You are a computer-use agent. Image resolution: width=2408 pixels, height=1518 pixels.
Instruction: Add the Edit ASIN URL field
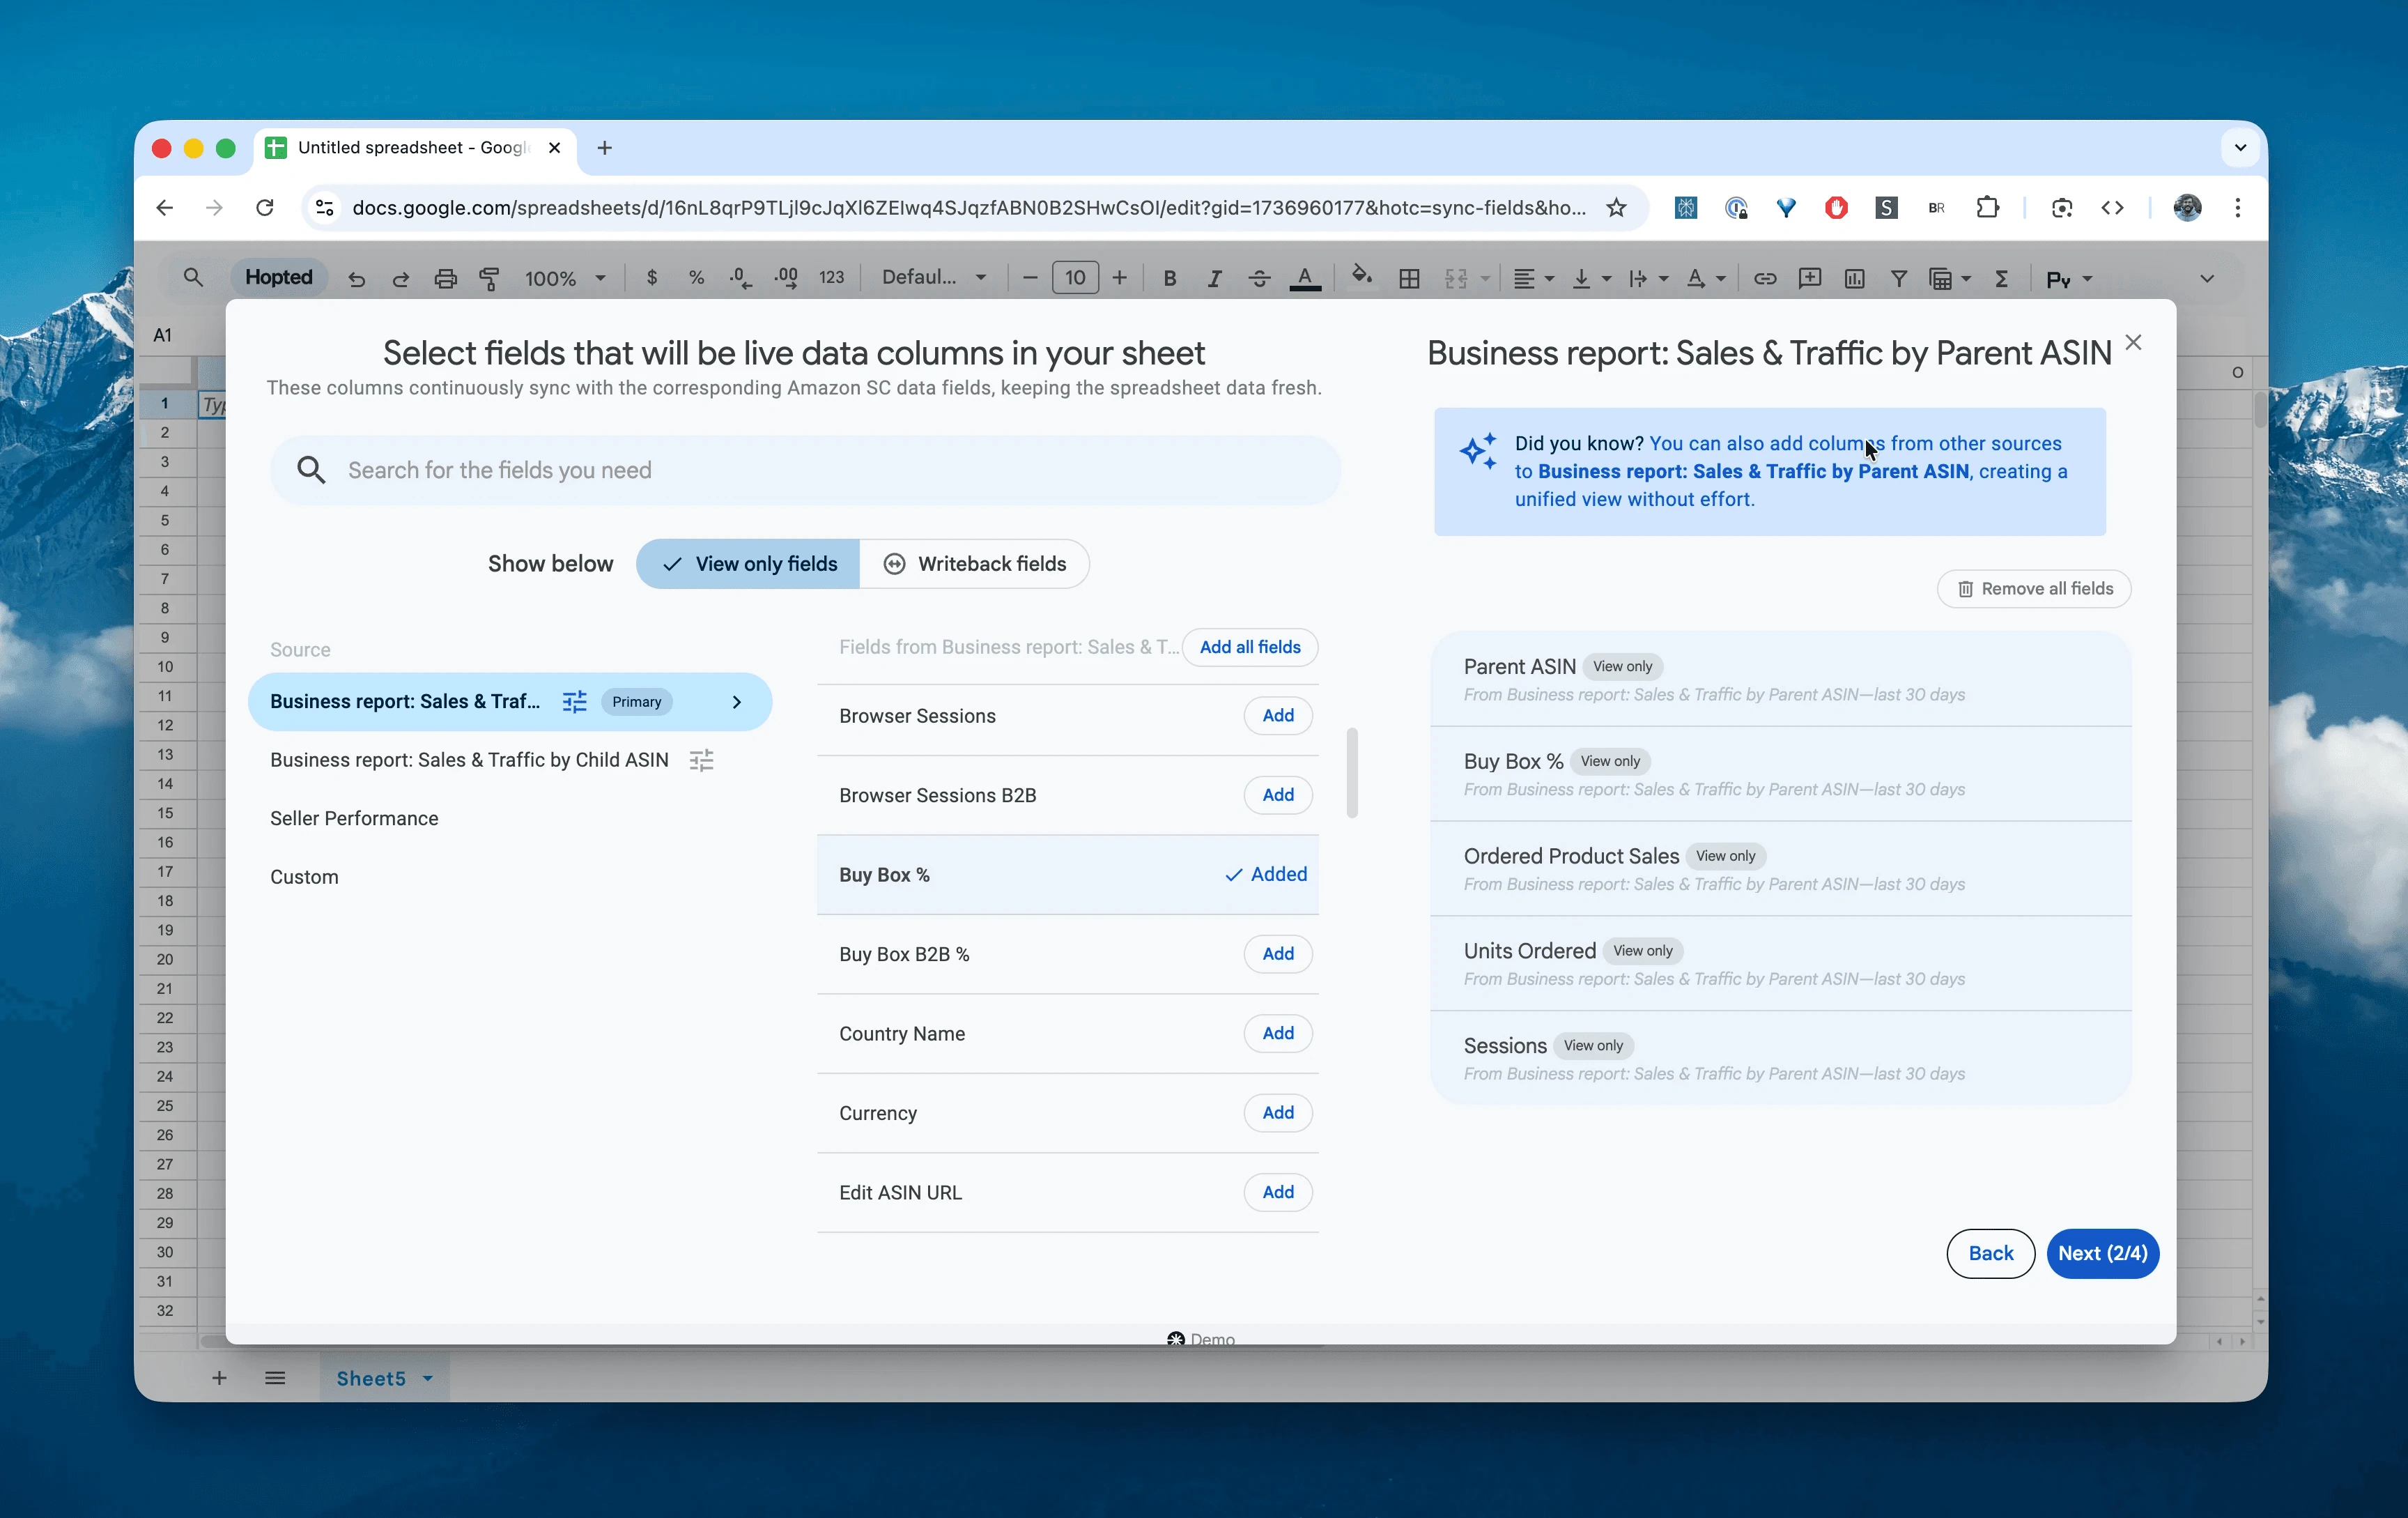tap(1278, 1193)
